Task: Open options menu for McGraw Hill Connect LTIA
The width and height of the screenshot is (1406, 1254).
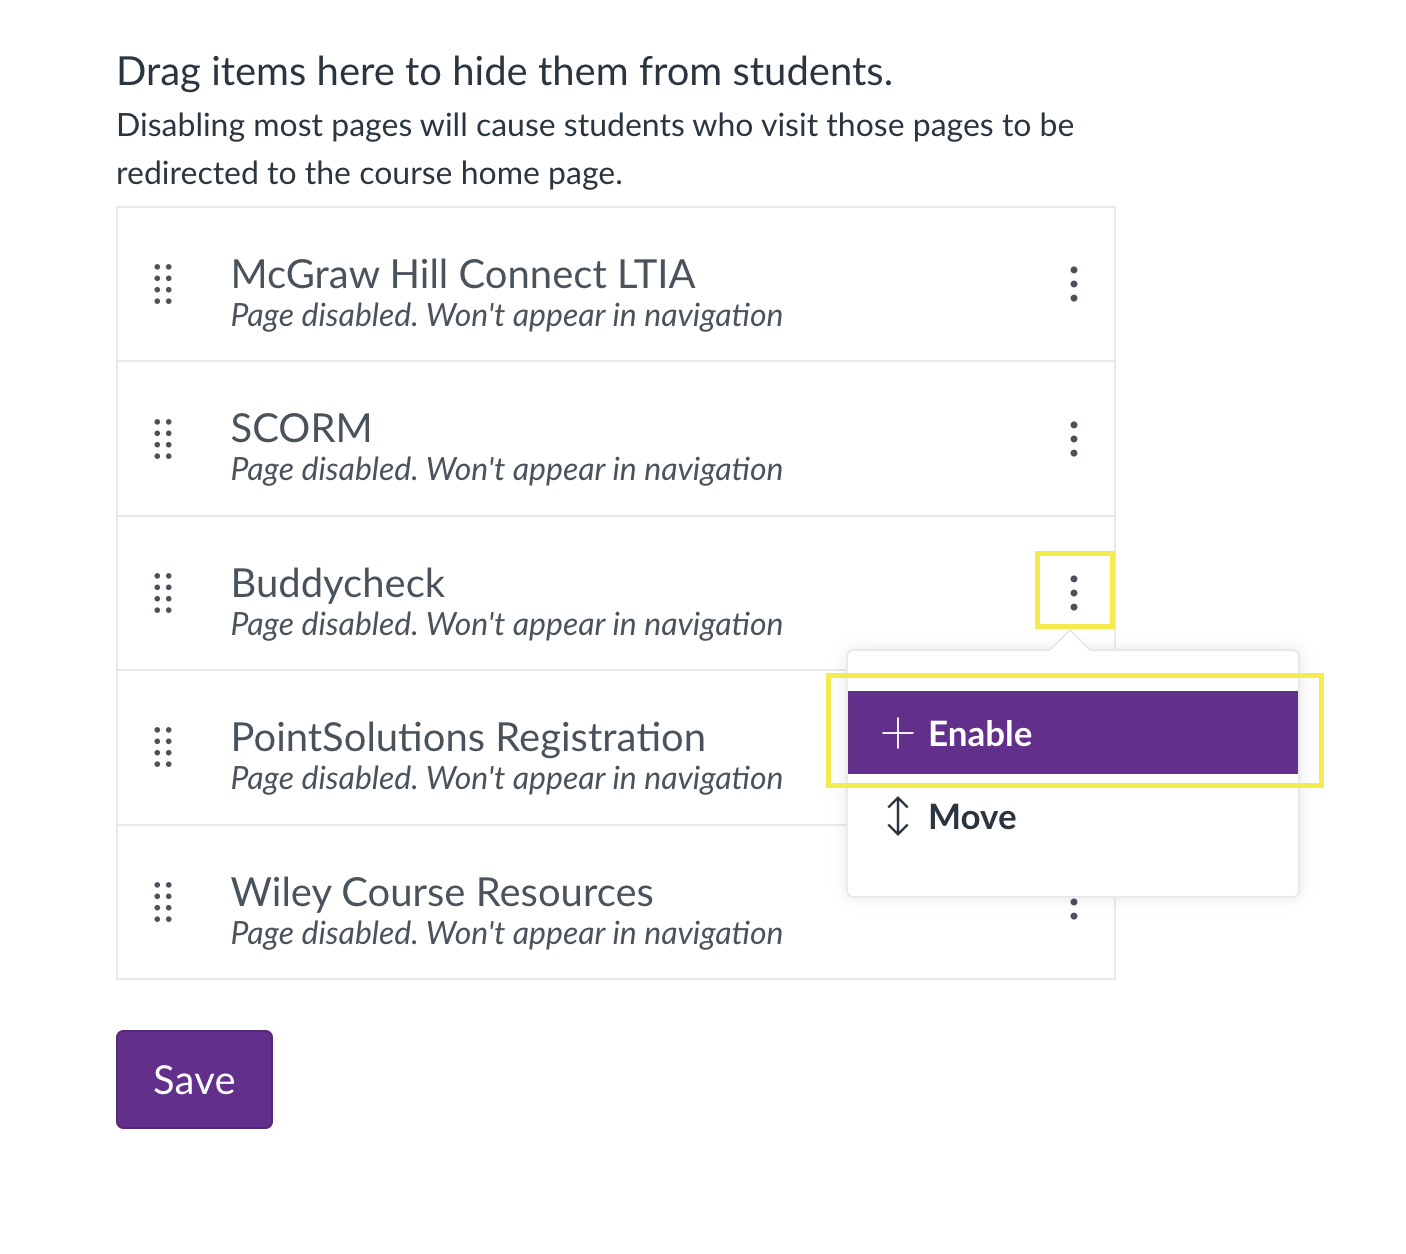Action: (1073, 284)
